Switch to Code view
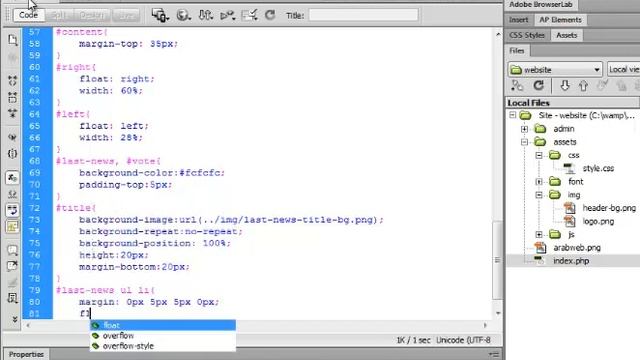 (x=28, y=15)
